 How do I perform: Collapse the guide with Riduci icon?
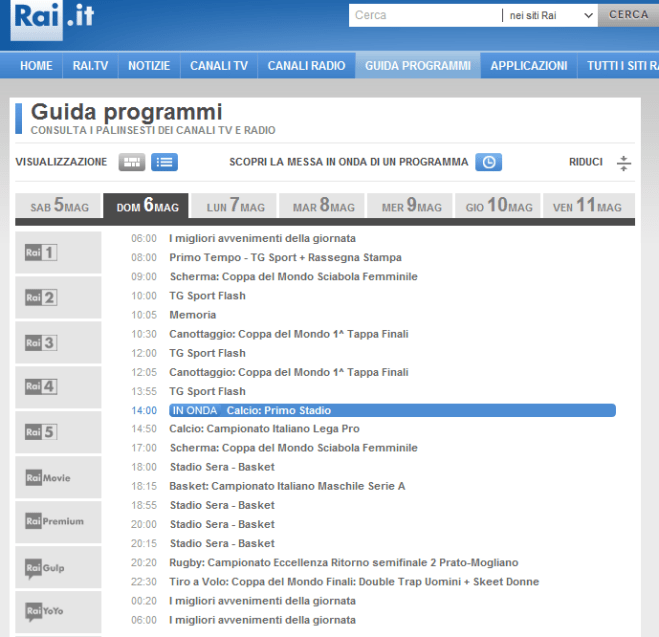(623, 162)
